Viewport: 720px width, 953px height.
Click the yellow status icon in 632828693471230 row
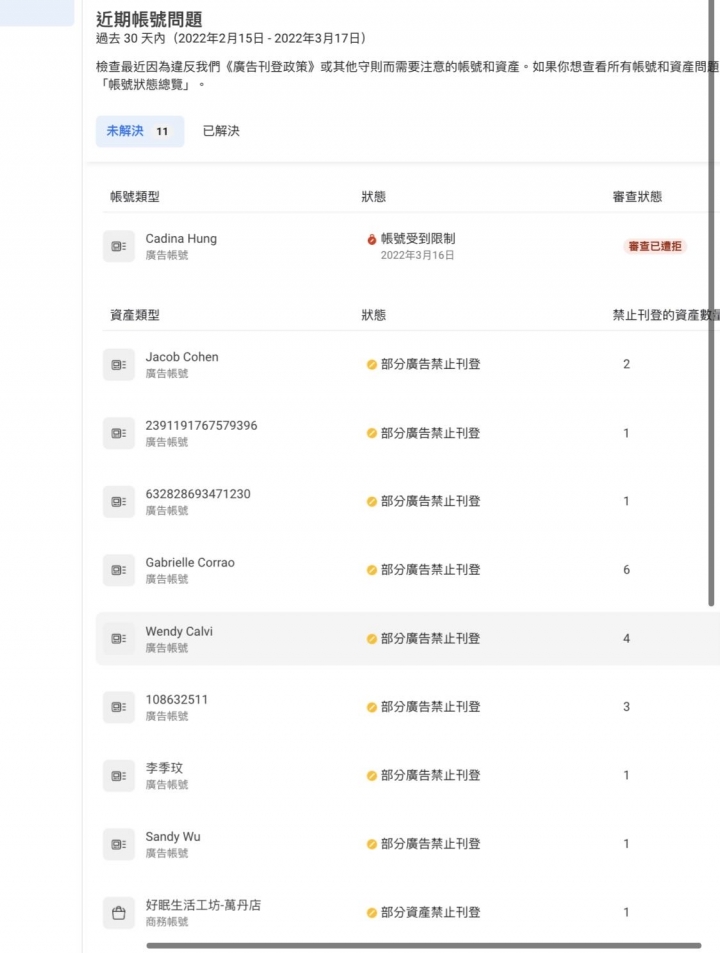[372, 501]
